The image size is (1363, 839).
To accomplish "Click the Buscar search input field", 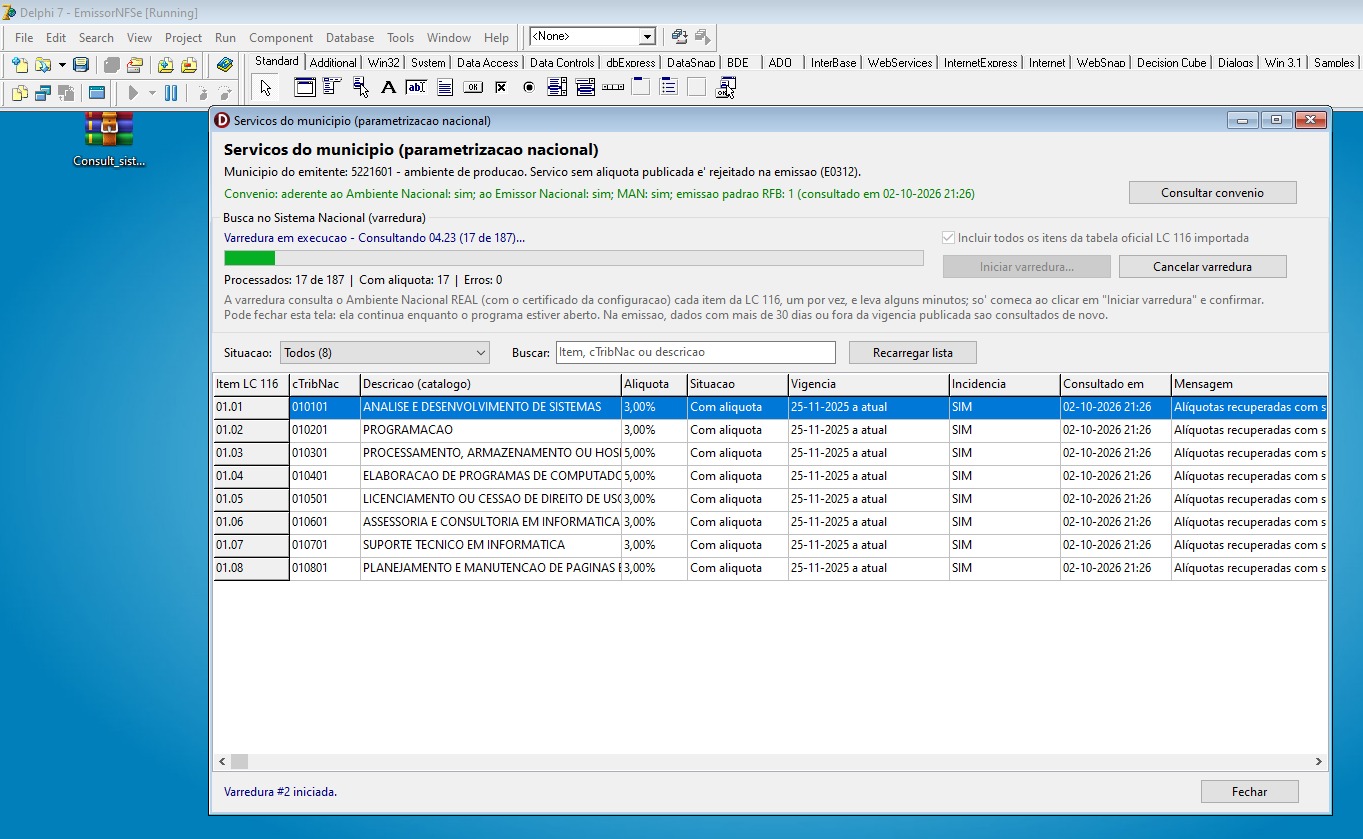I will (695, 352).
